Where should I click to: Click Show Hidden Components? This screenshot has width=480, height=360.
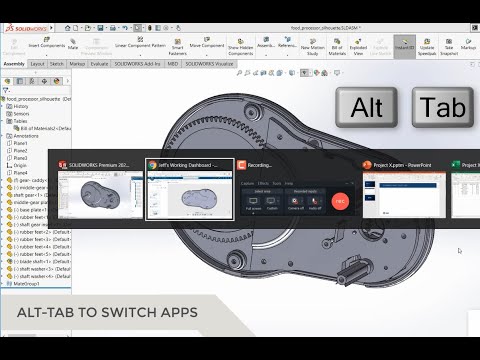click(241, 47)
